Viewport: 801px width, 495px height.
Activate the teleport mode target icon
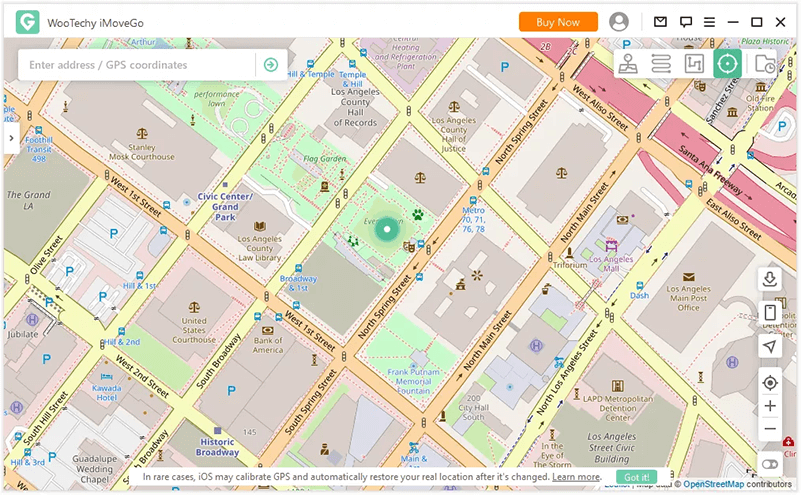coord(728,64)
